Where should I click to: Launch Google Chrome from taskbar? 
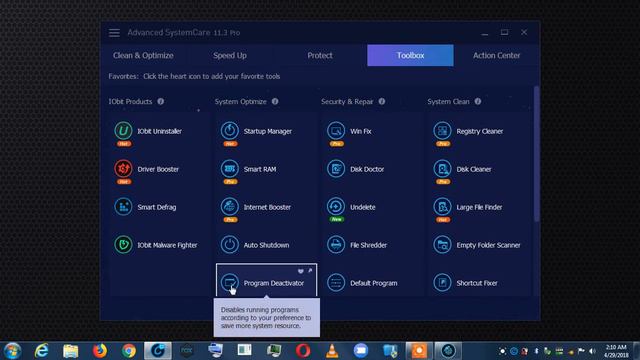point(129,351)
